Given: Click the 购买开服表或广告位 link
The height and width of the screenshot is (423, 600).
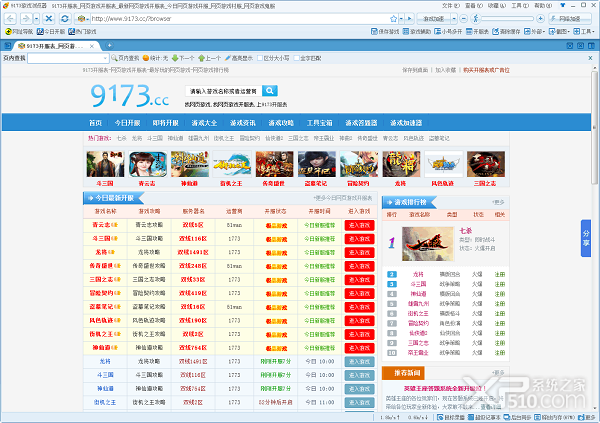Looking at the screenshot, I should pyautogui.click(x=486, y=70).
